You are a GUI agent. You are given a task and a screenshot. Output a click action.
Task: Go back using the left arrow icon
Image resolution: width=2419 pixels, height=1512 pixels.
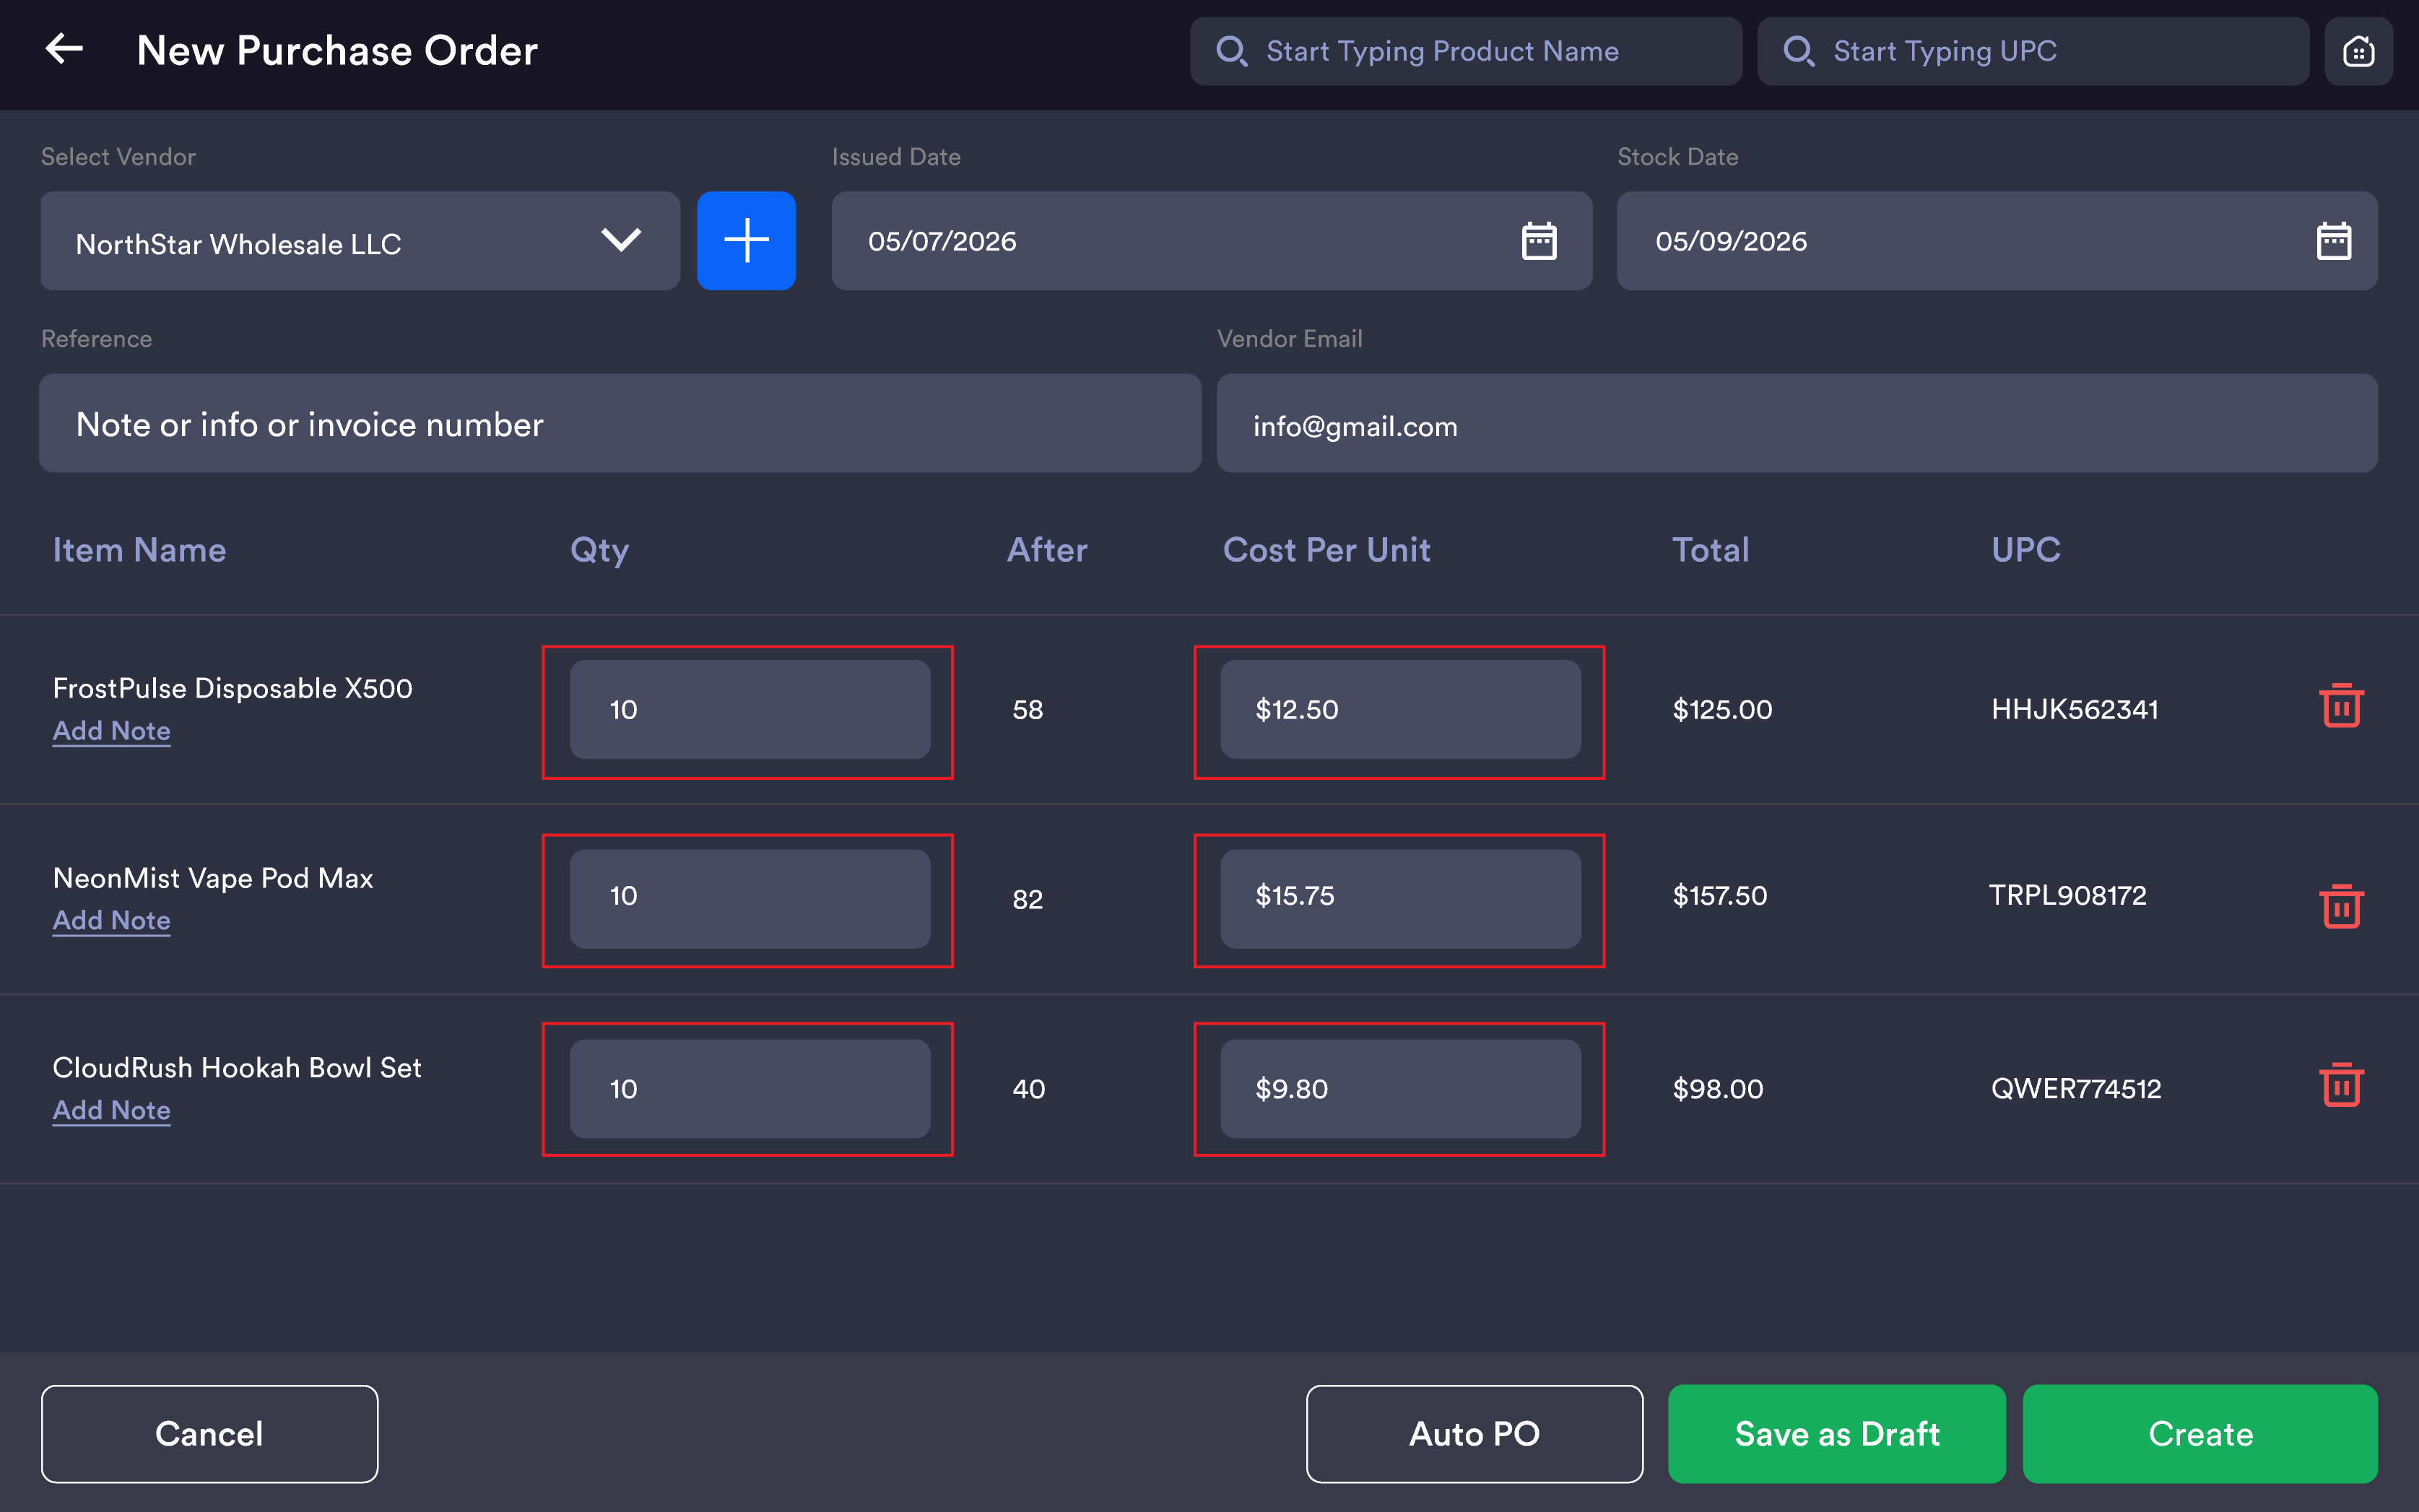tap(64, 49)
